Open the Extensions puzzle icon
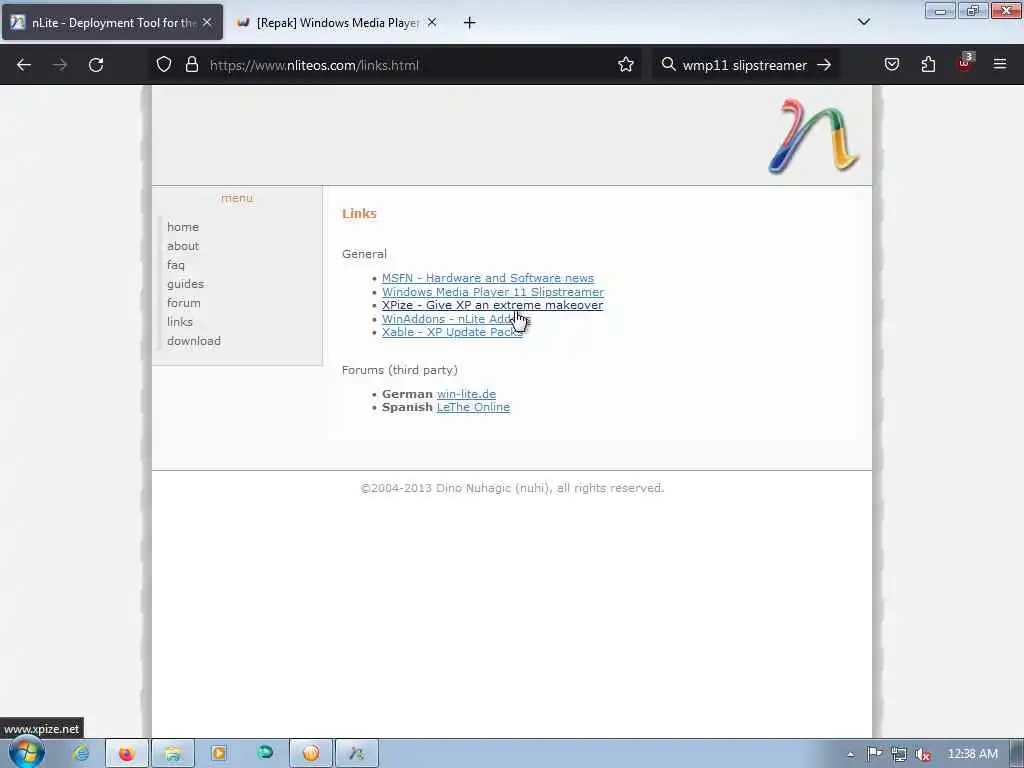Viewport: 1024px width, 768px height. click(x=928, y=65)
